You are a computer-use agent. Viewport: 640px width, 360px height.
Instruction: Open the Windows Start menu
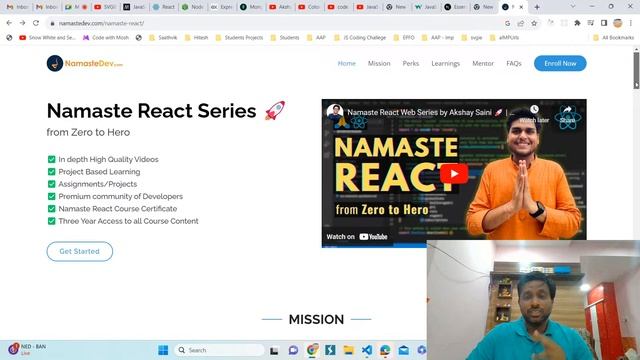point(163,350)
